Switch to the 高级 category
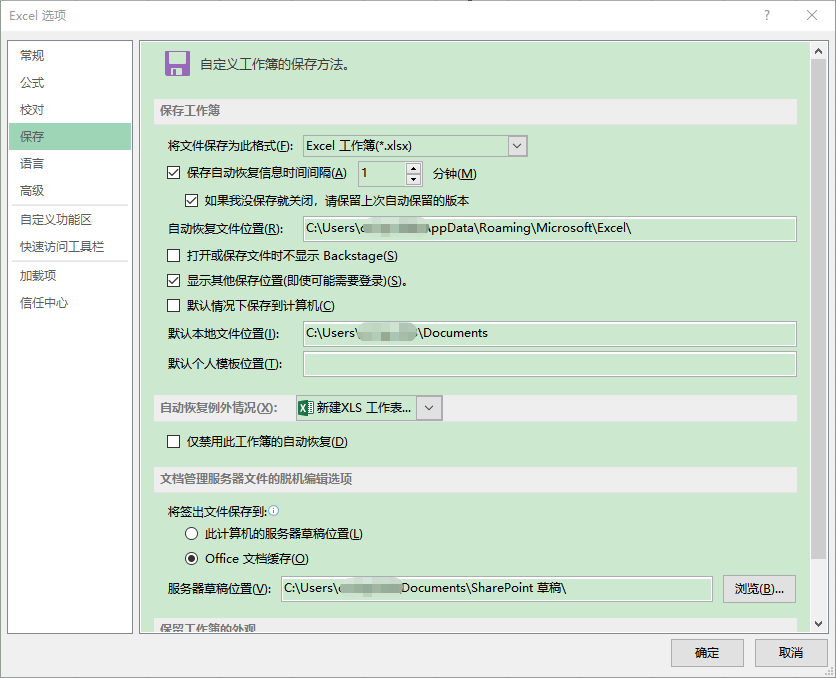The image size is (836, 678). pyautogui.click(x=70, y=191)
